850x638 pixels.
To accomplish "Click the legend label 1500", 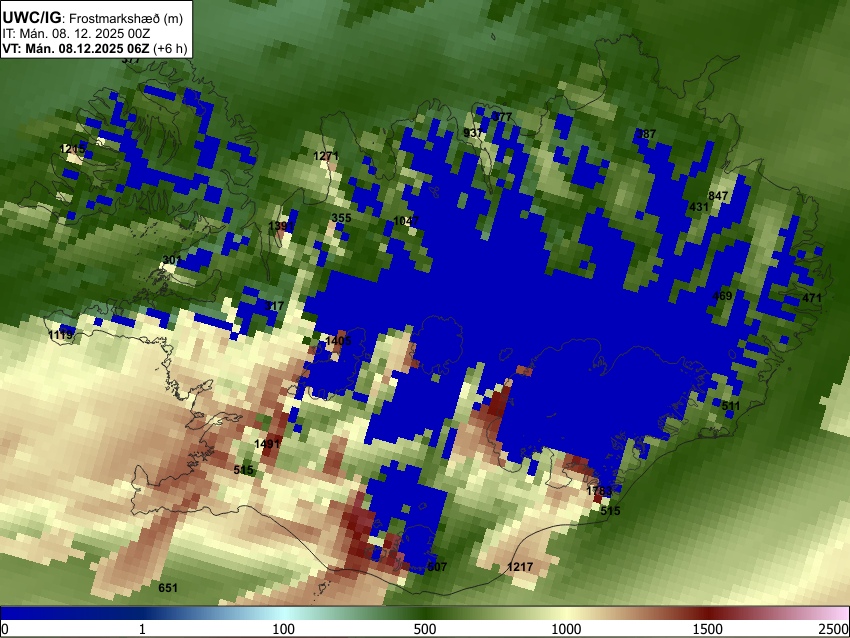I will point(708,629).
